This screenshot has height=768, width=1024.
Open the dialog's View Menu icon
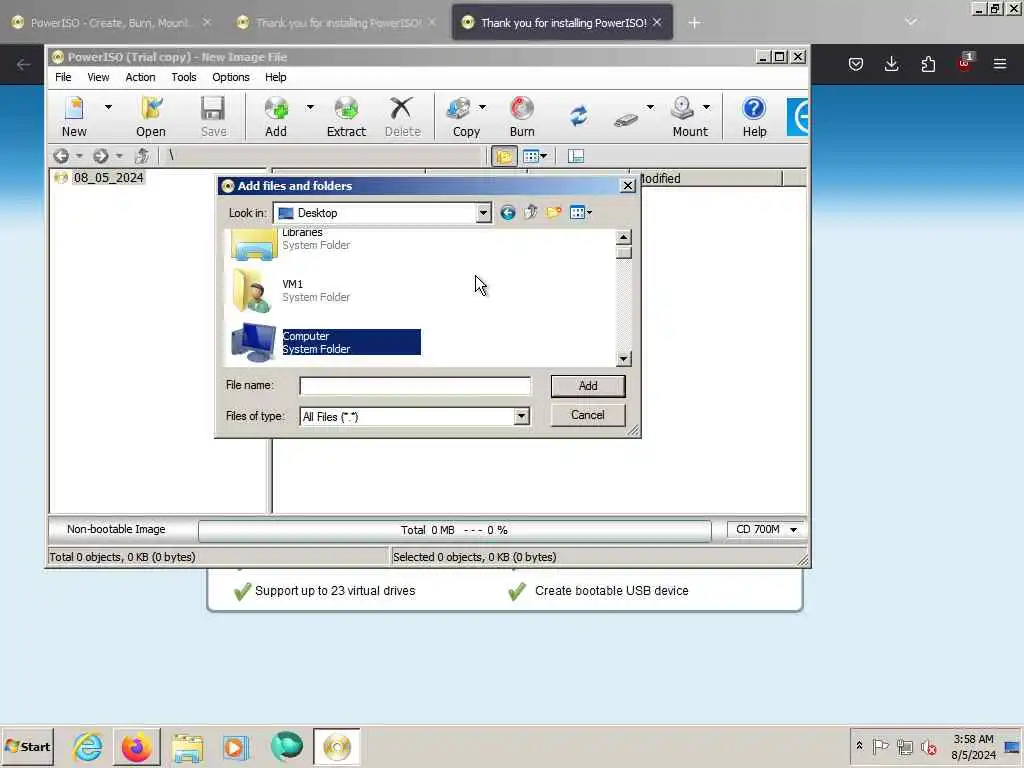click(580, 212)
